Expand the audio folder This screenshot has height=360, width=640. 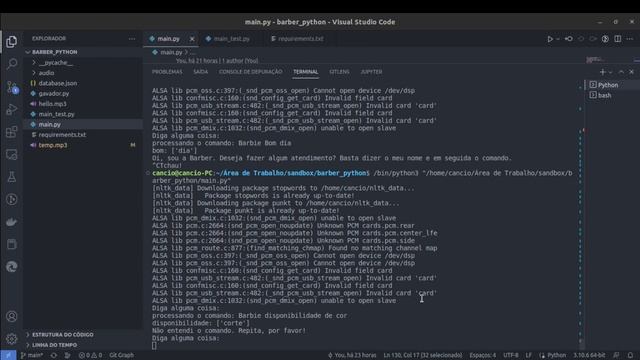(x=83, y=73)
